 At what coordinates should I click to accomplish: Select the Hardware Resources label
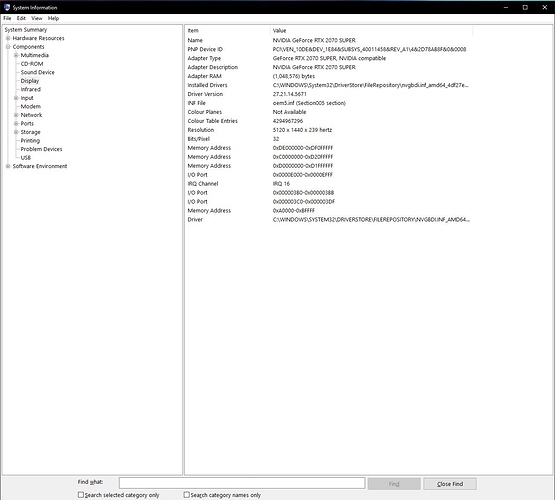39,38
